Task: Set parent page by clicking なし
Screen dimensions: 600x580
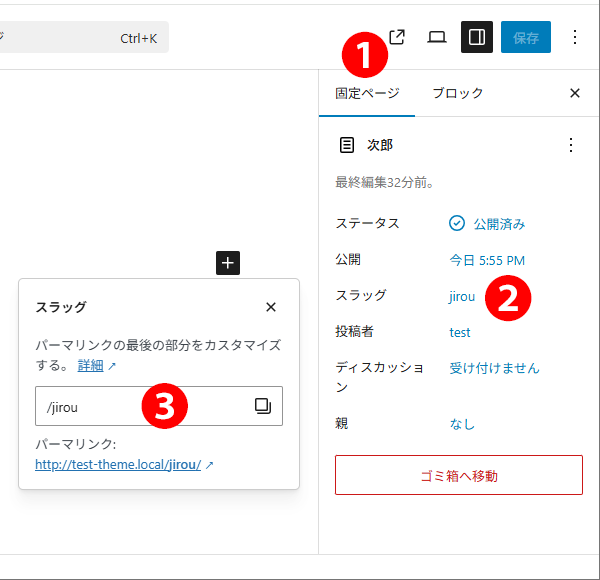Action: pos(462,424)
